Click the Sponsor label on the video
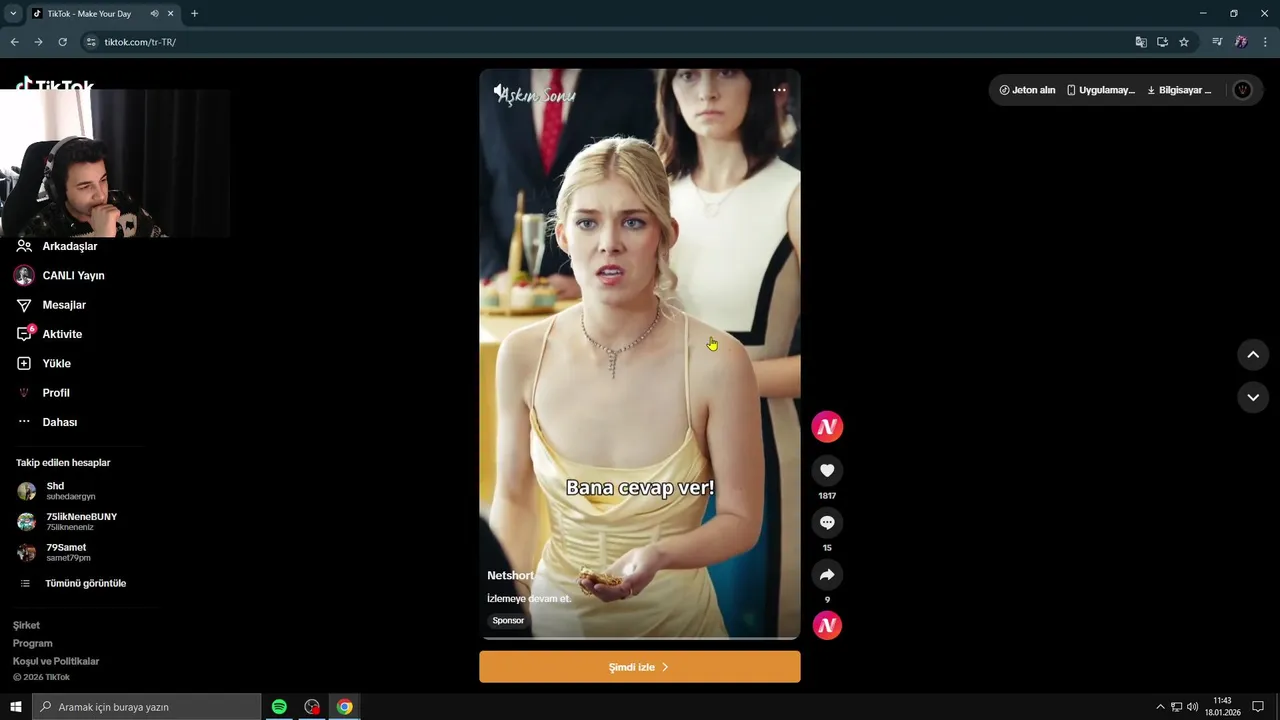The width and height of the screenshot is (1280, 720). pos(508,620)
